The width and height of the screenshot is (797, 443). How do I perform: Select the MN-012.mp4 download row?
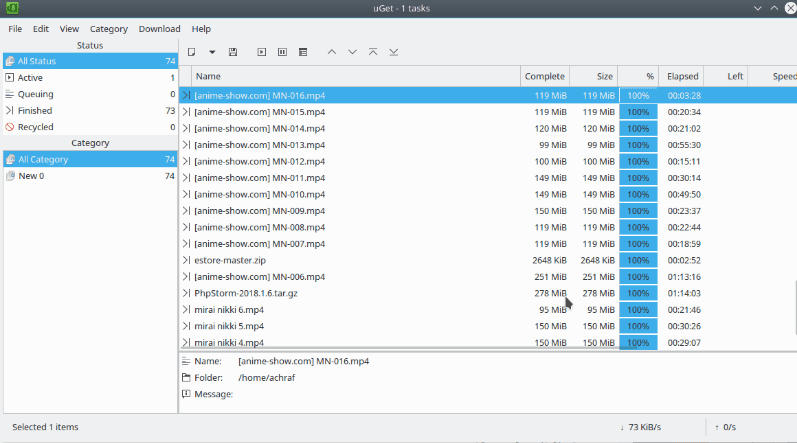[488, 162]
